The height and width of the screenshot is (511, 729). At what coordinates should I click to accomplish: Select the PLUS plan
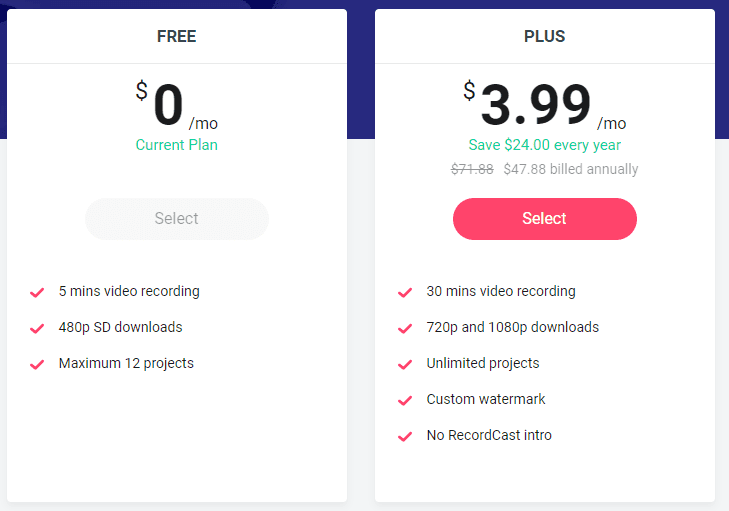[x=544, y=219]
